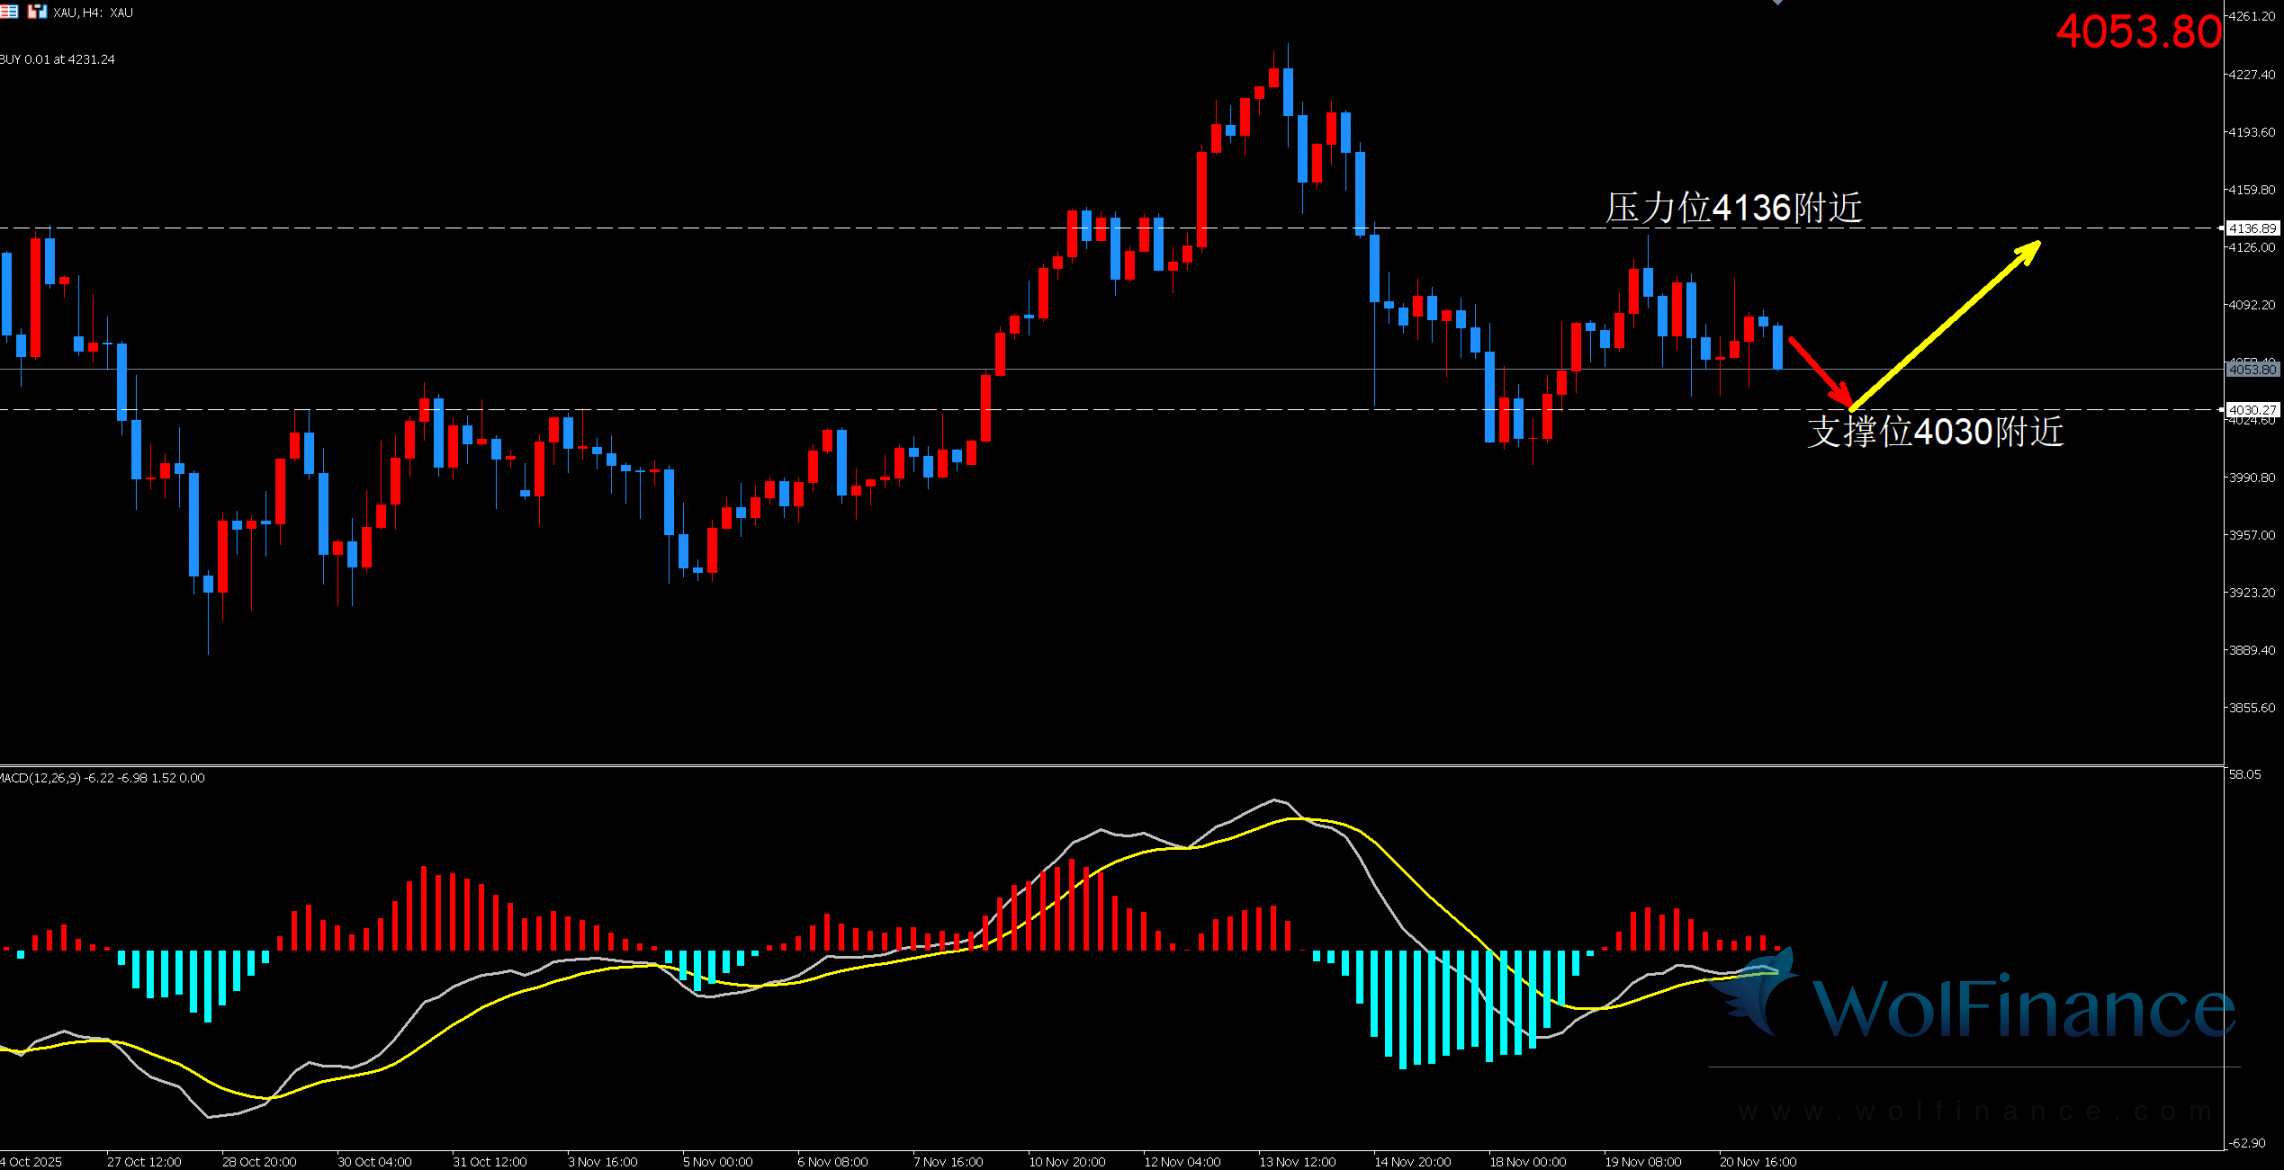Click the gray chart shift triangle marker

tap(1777, 3)
